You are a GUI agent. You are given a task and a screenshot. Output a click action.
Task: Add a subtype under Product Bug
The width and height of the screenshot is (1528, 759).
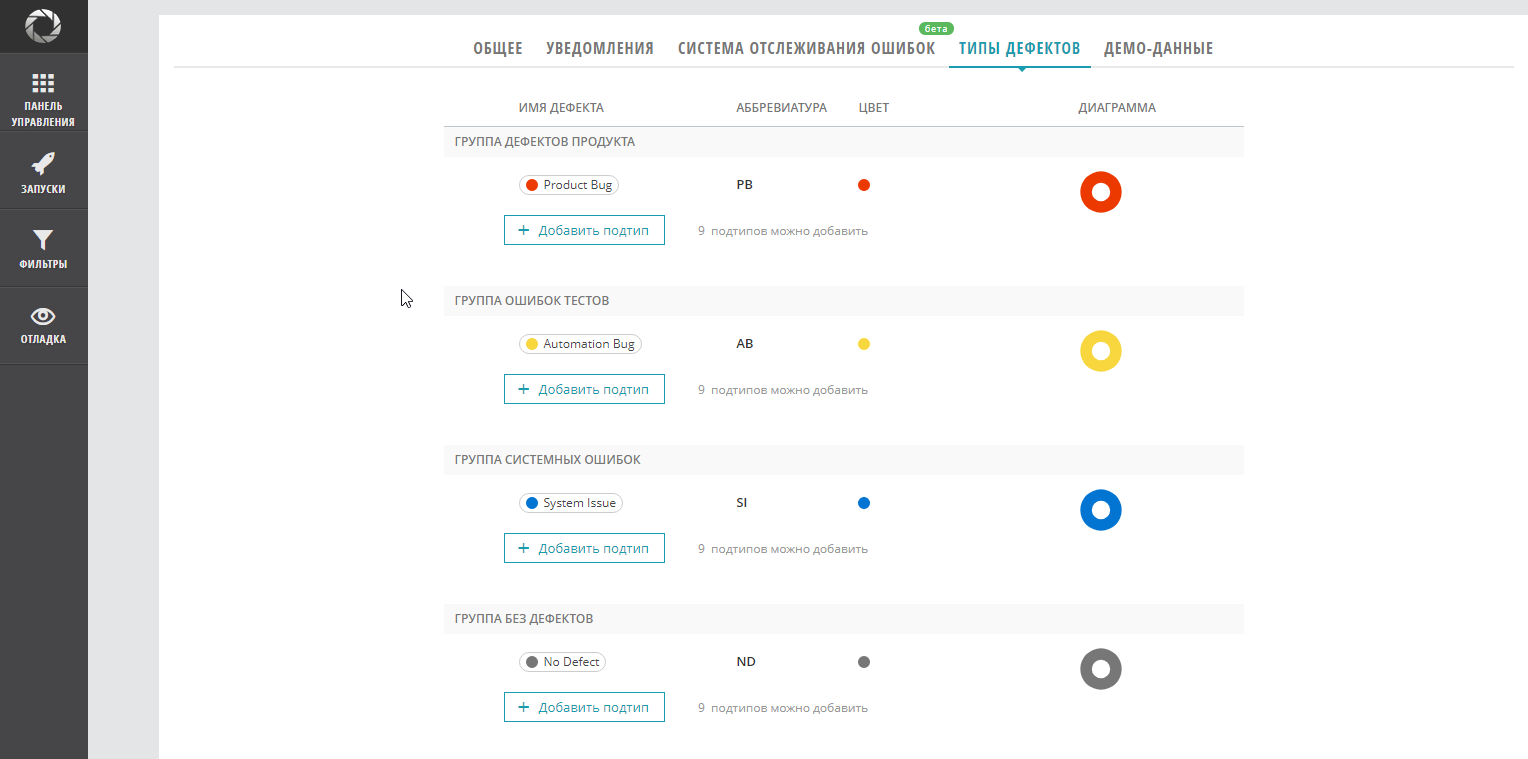584,229
